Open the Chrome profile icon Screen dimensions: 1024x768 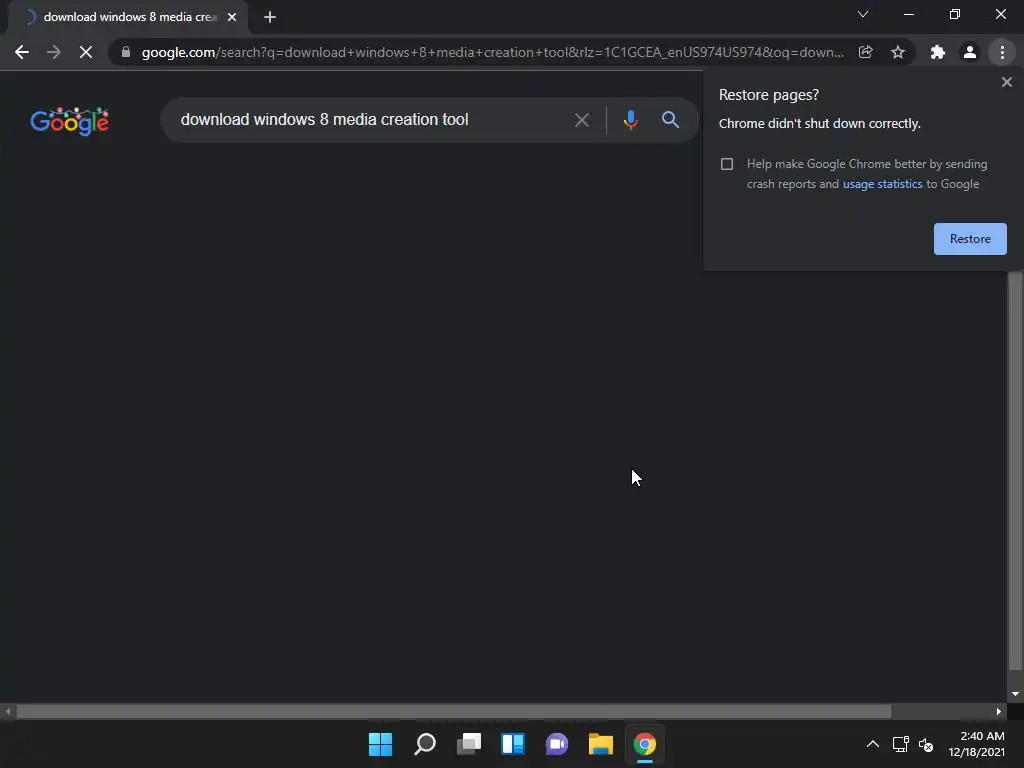pyautogui.click(x=970, y=52)
